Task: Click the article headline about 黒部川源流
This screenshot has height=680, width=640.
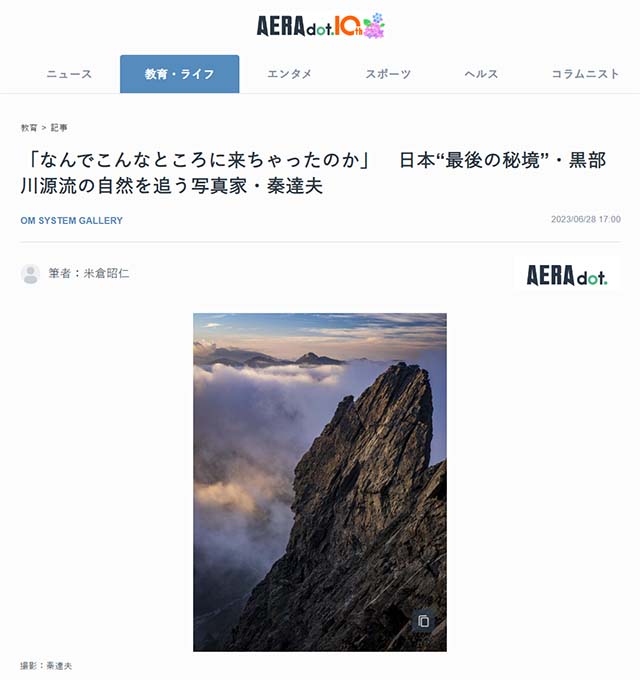Action: tap(313, 173)
